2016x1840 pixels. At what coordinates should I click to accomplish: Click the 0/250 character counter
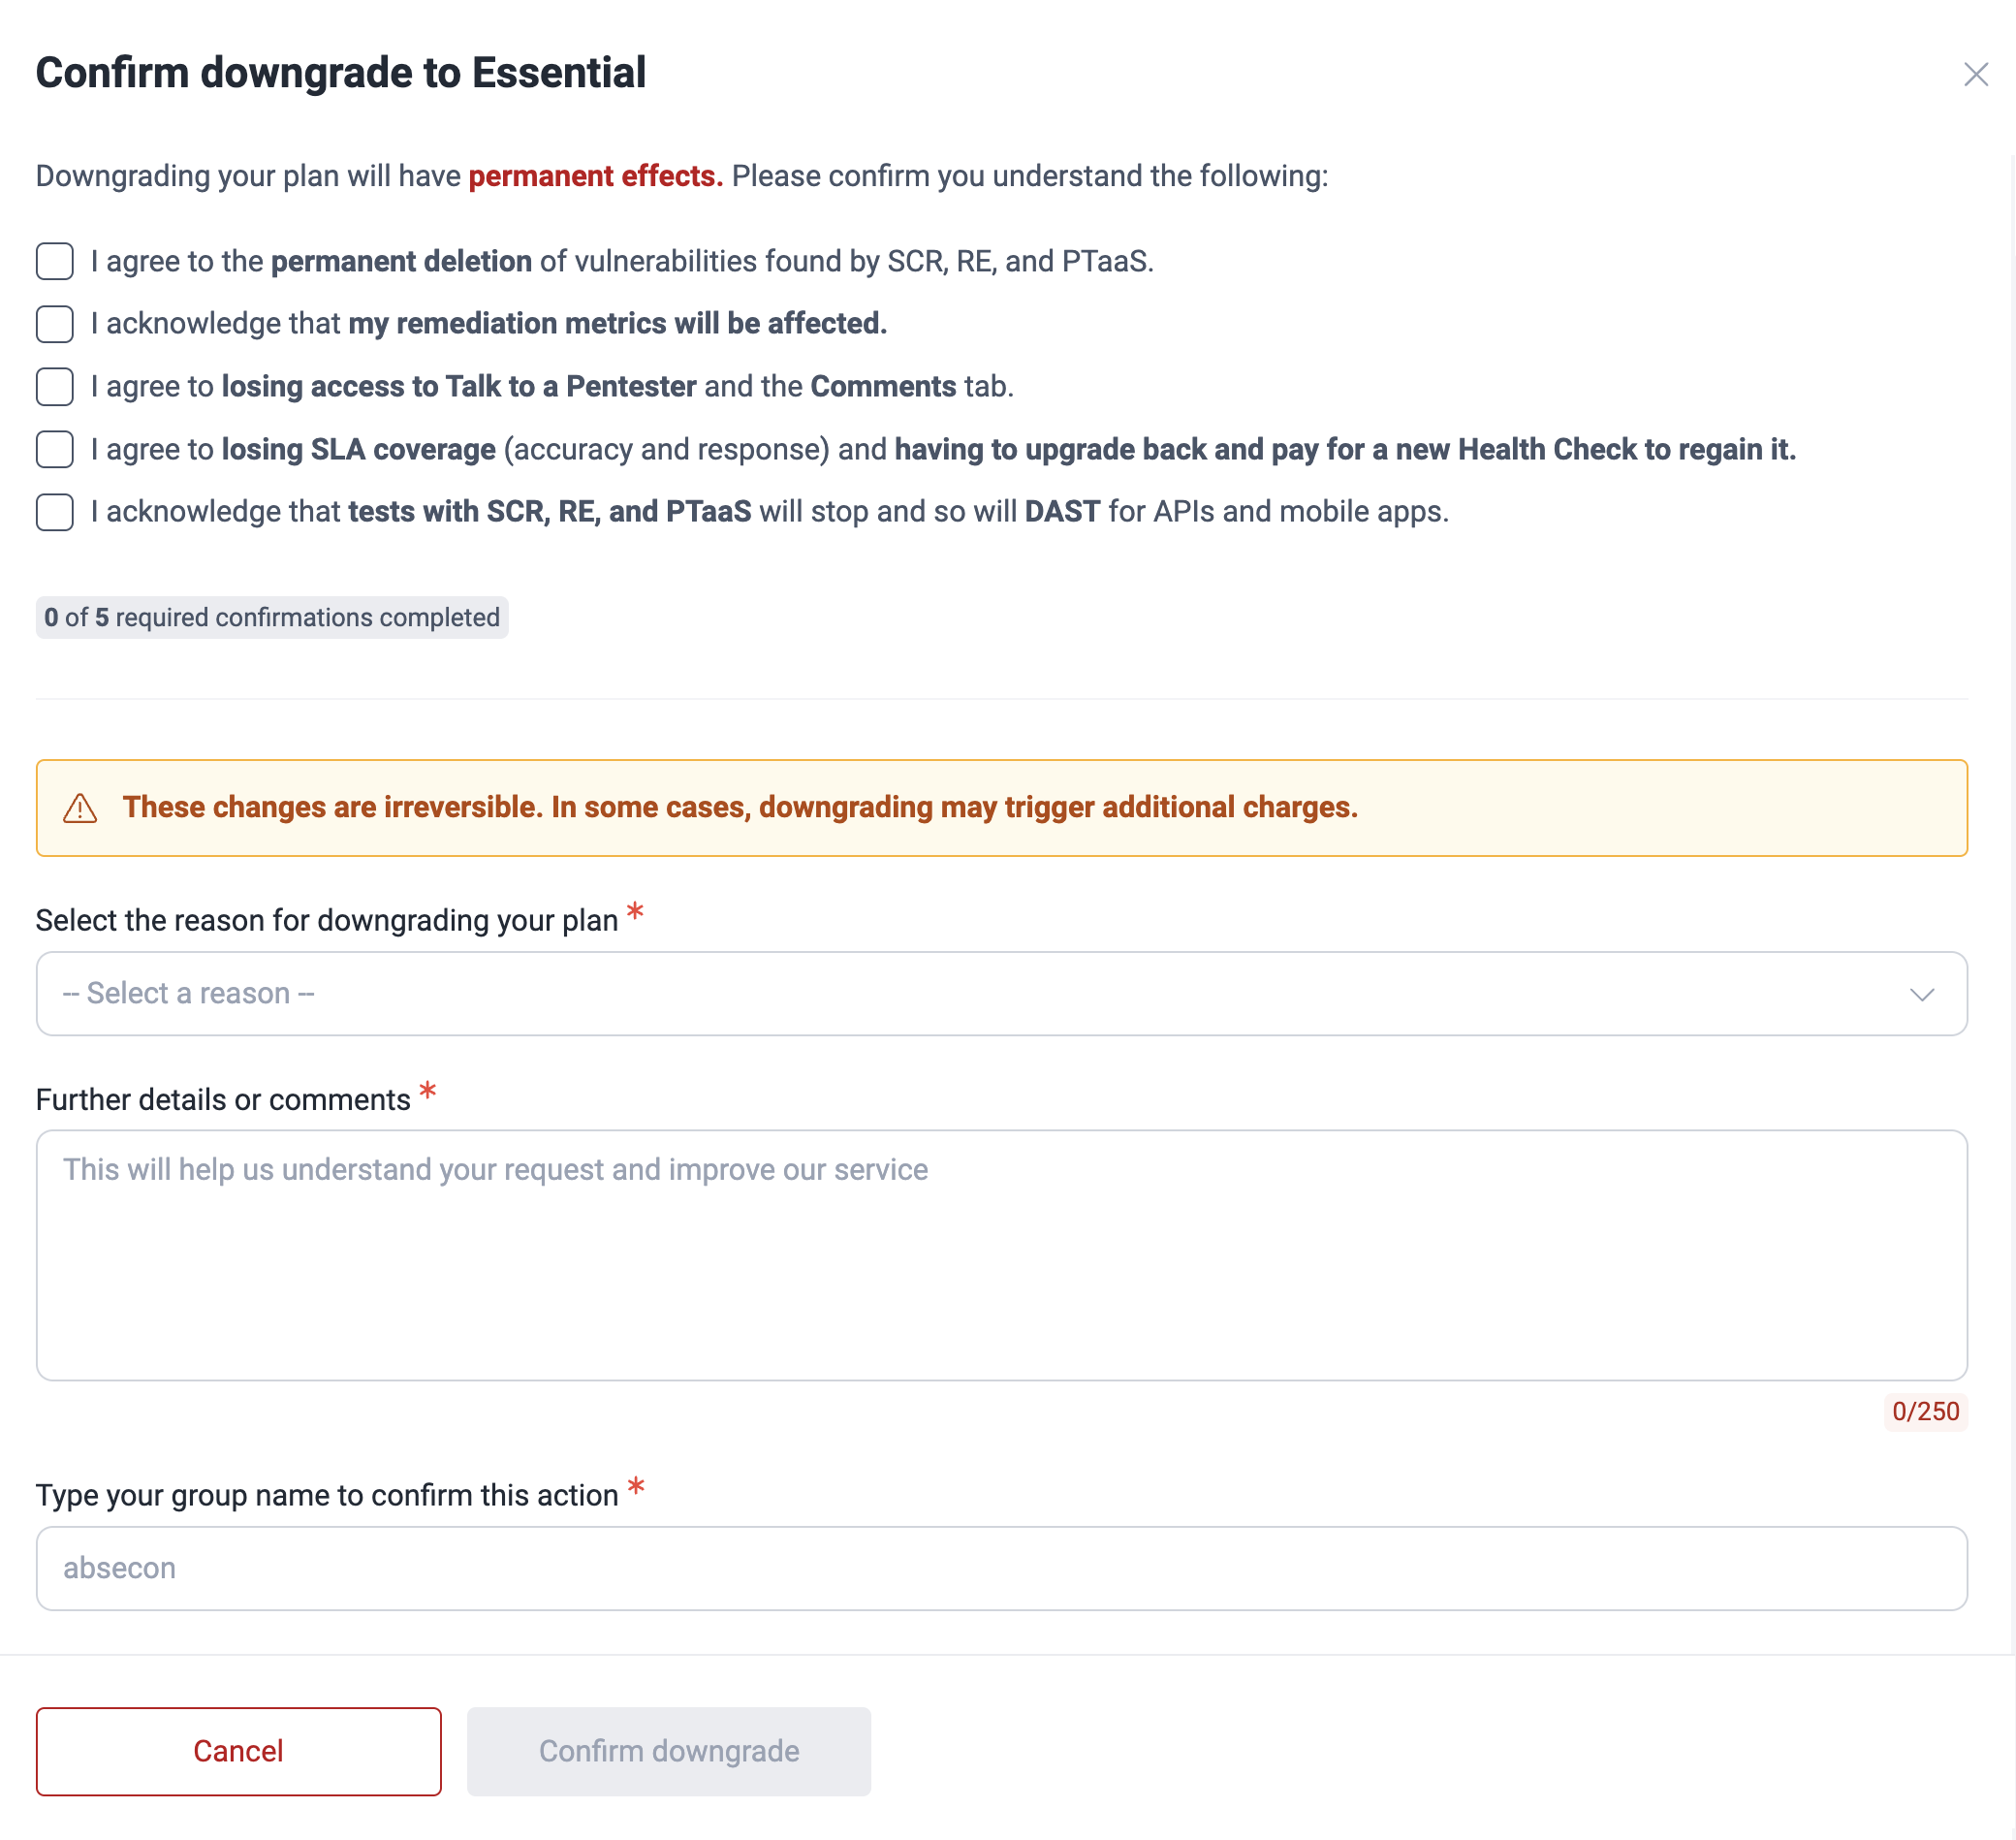1925,1412
